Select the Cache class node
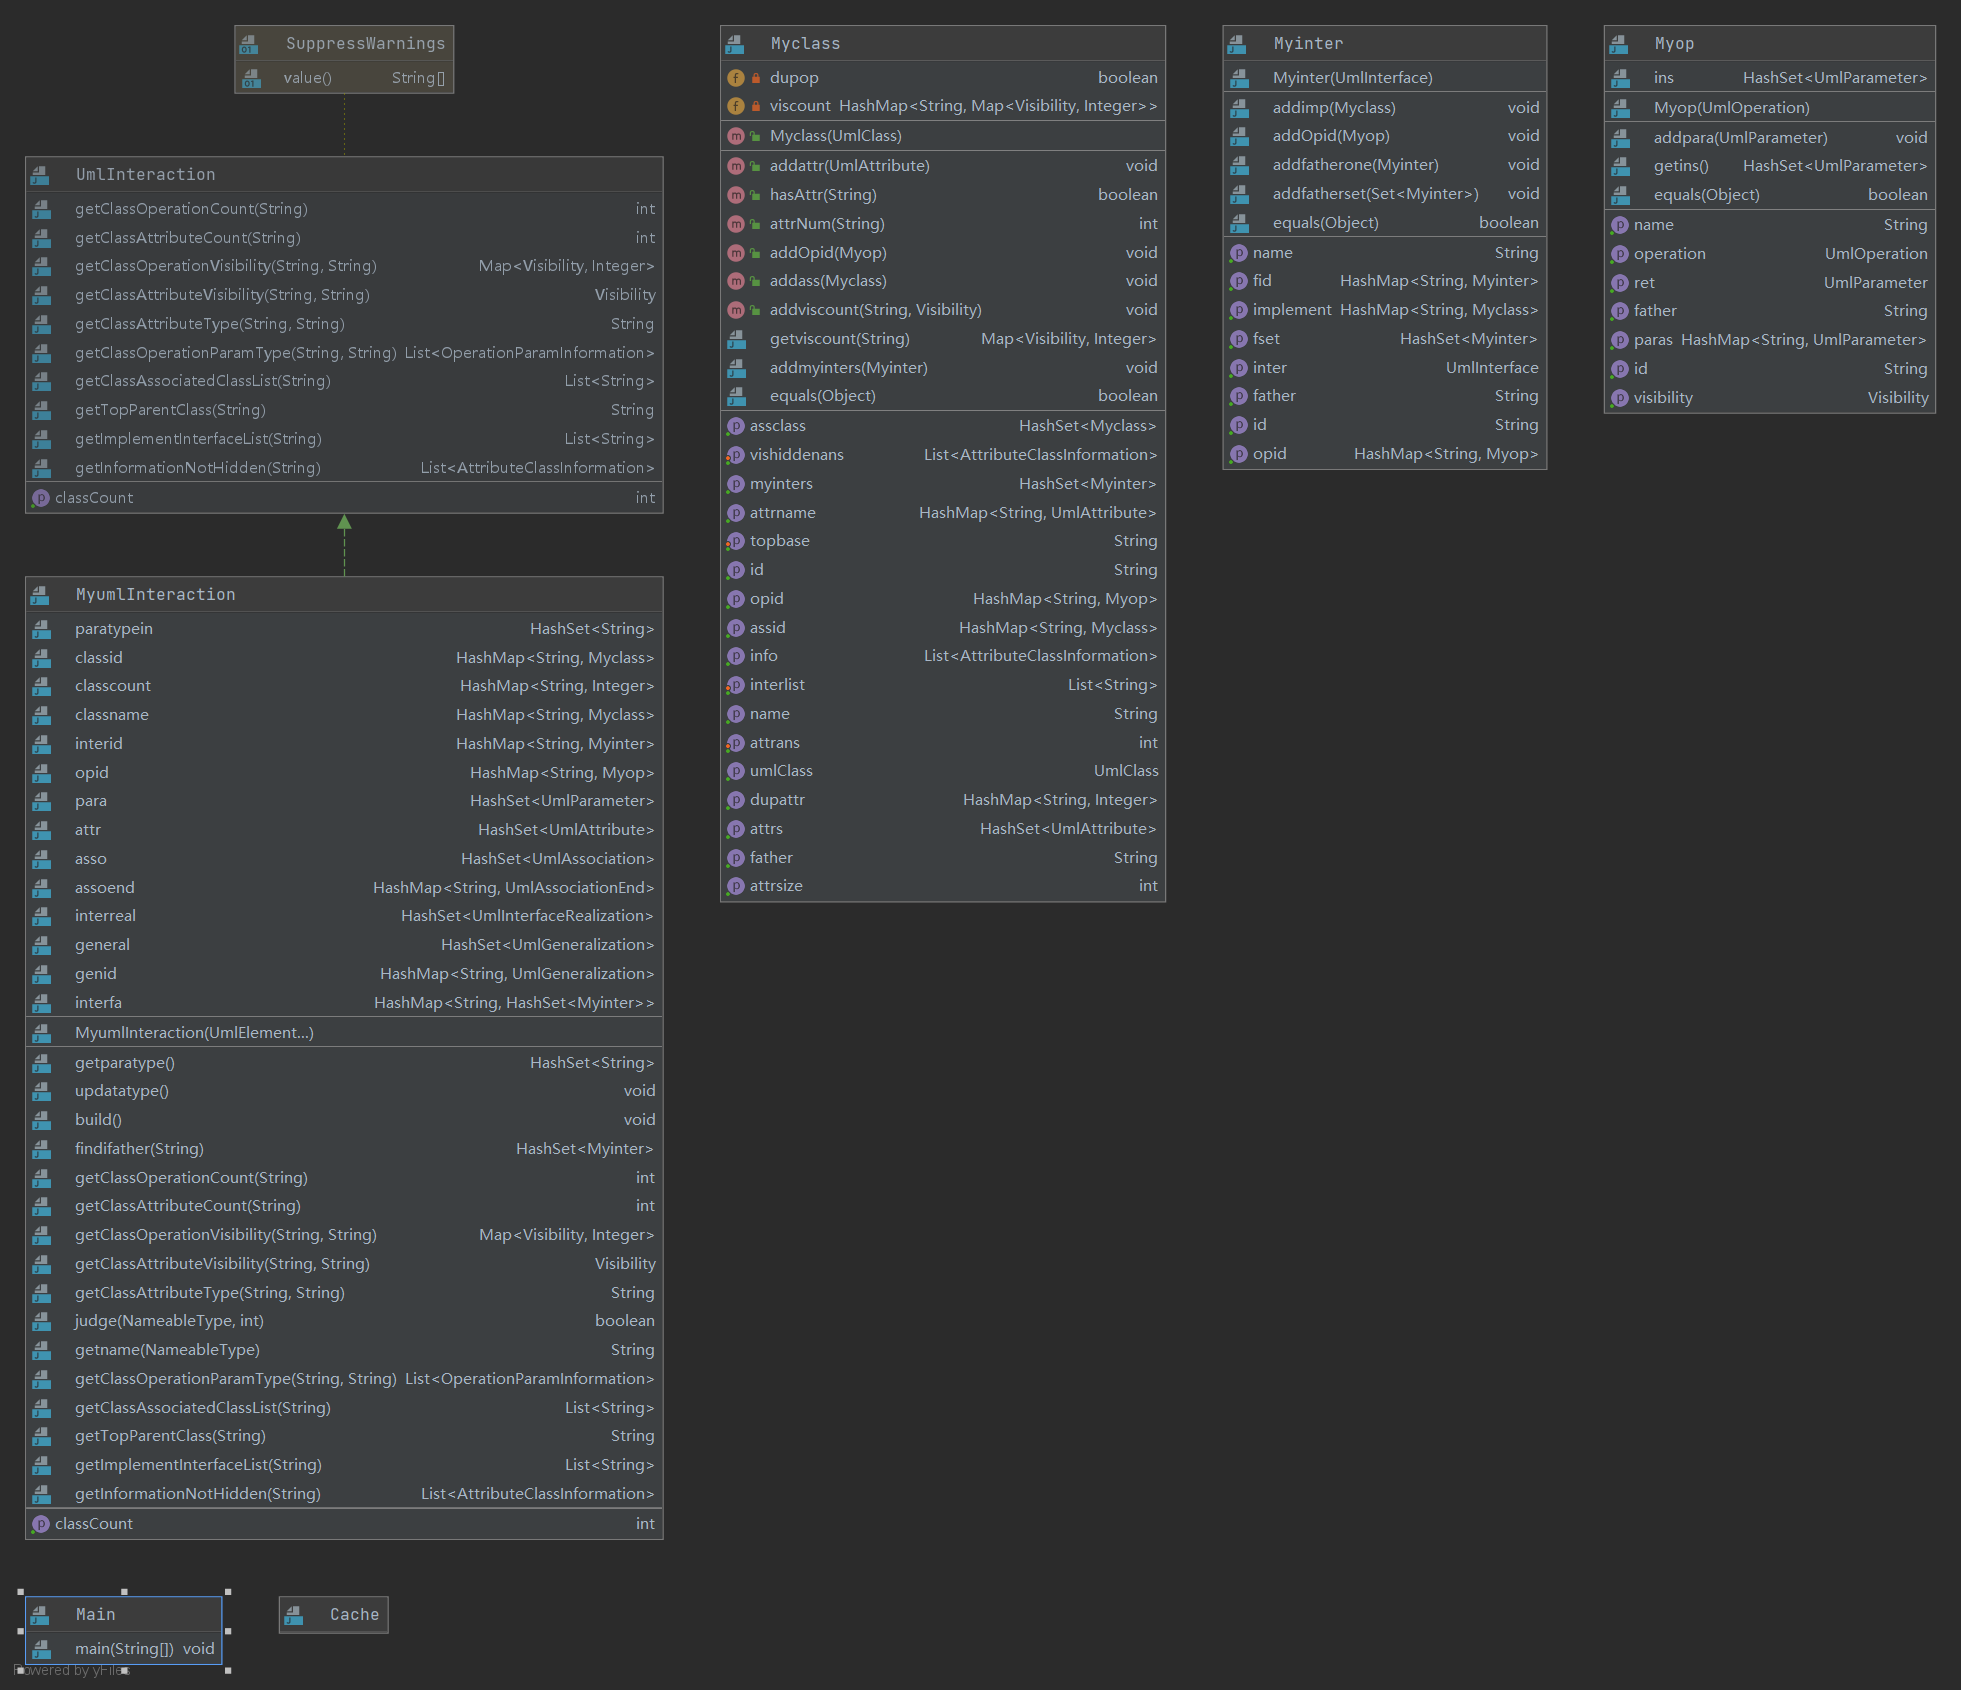This screenshot has width=1961, height=1690. 354,1615
